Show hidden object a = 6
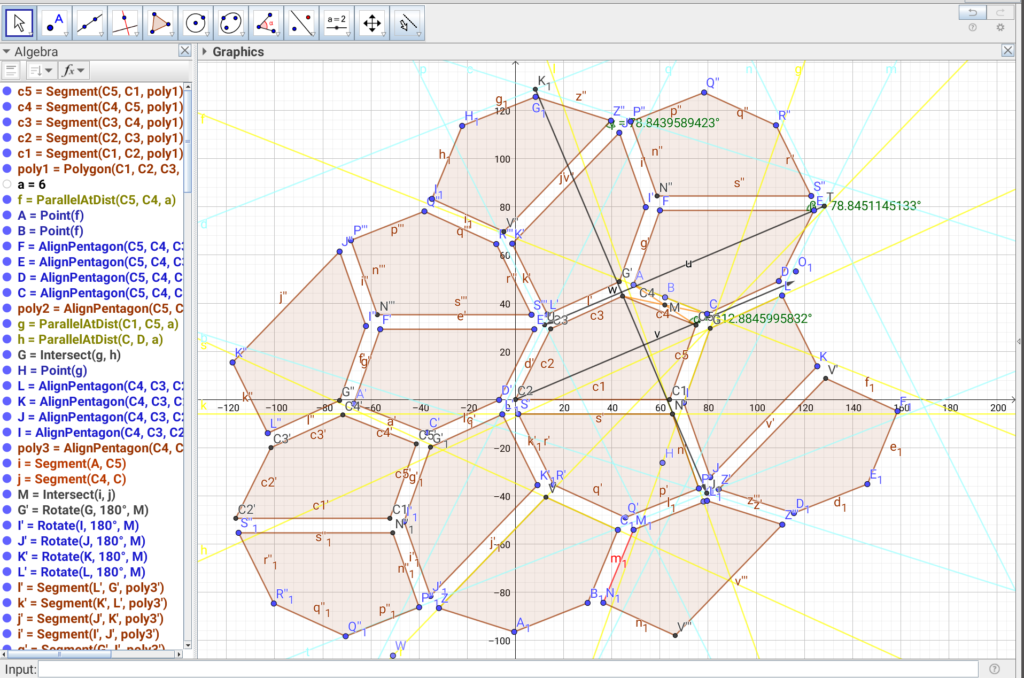Screen dimensions: 1024x678 [x=8, y=185]
